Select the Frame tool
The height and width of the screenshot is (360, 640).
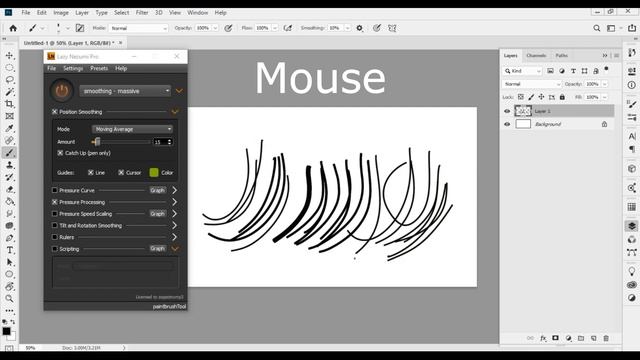(9, 116)
